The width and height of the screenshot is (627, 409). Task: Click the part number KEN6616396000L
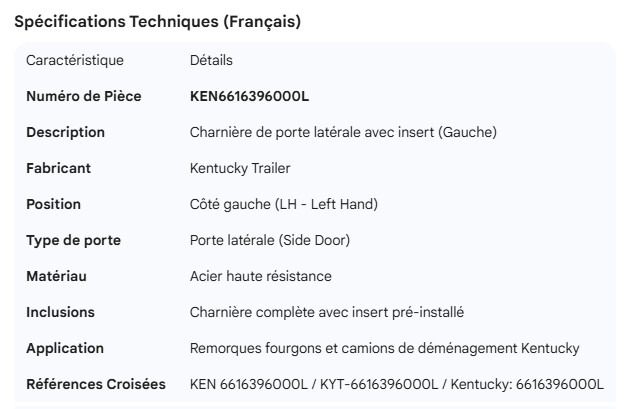(x=249, y=96)
